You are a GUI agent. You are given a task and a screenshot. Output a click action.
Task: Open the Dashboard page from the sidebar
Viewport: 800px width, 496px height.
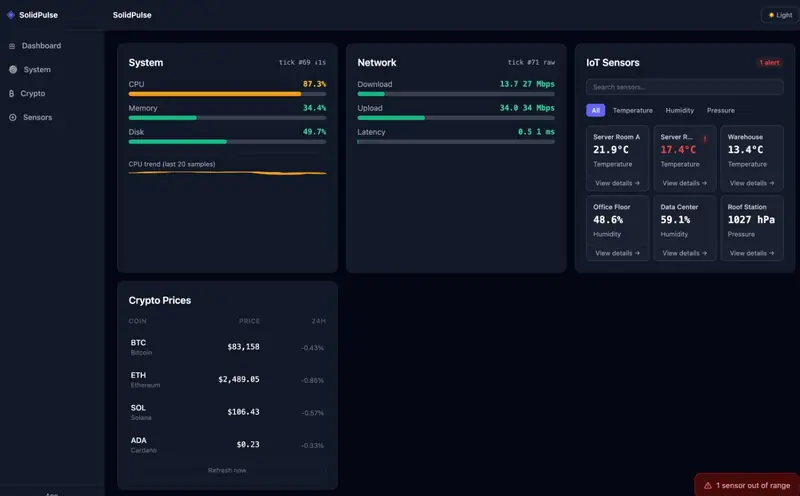[x=52, y=46]
